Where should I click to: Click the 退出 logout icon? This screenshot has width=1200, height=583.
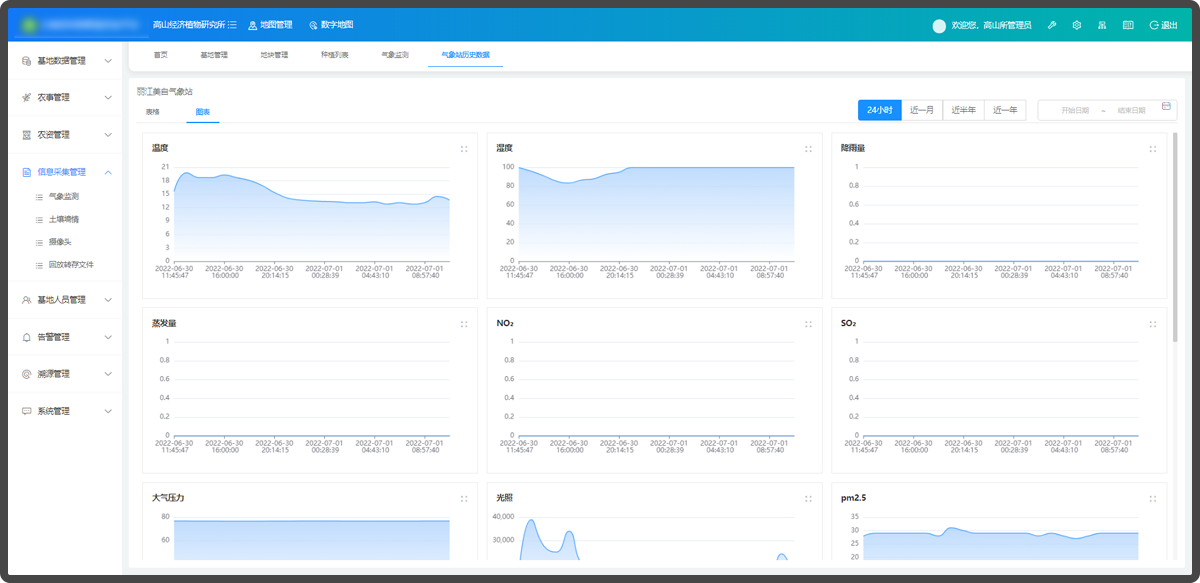tap(1154, 25)
